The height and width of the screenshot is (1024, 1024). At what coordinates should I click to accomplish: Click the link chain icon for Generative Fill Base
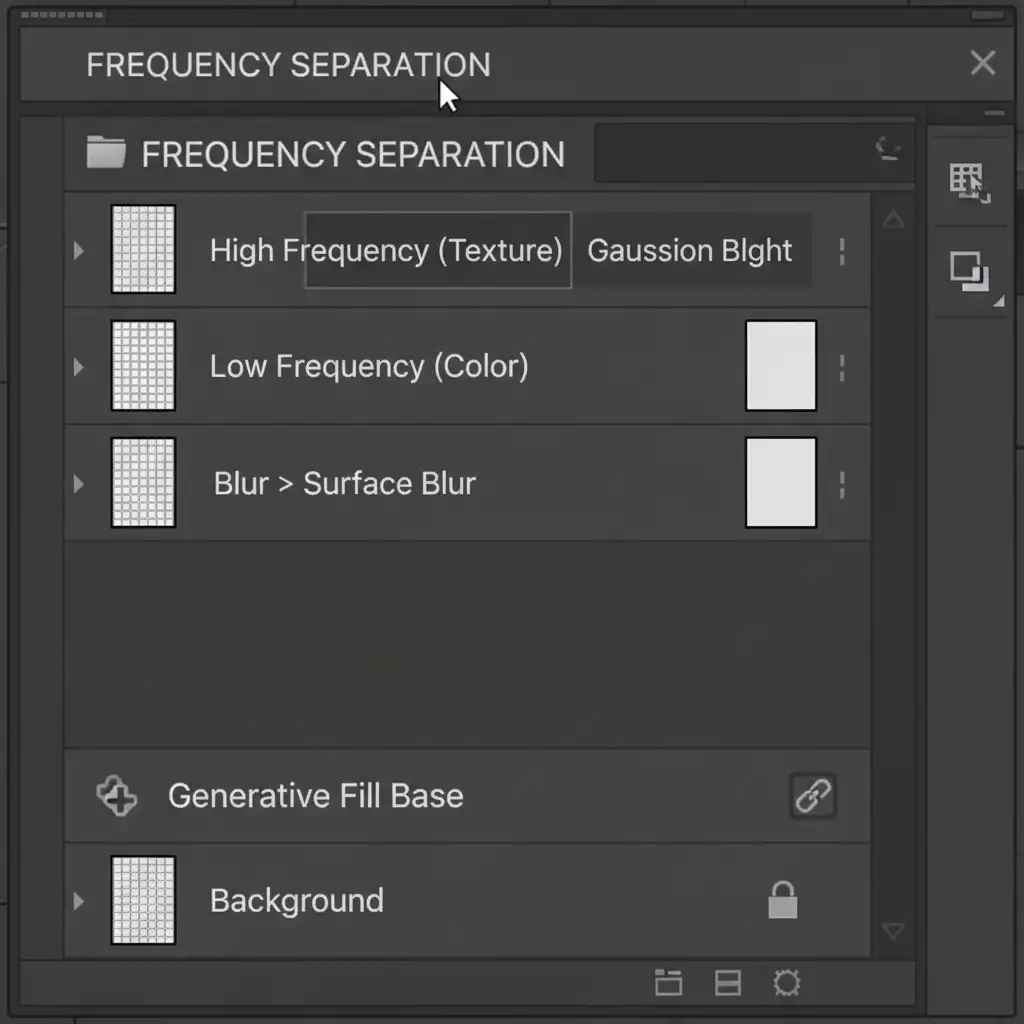(813, 797)
